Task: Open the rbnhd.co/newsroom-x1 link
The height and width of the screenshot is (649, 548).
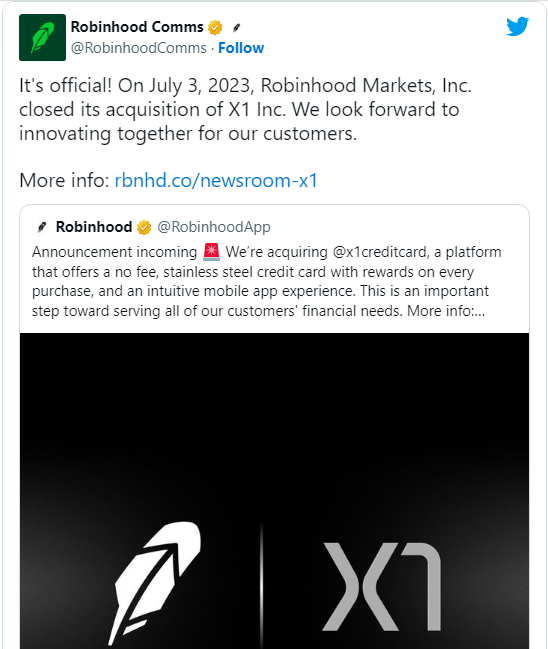Action: 216,180
